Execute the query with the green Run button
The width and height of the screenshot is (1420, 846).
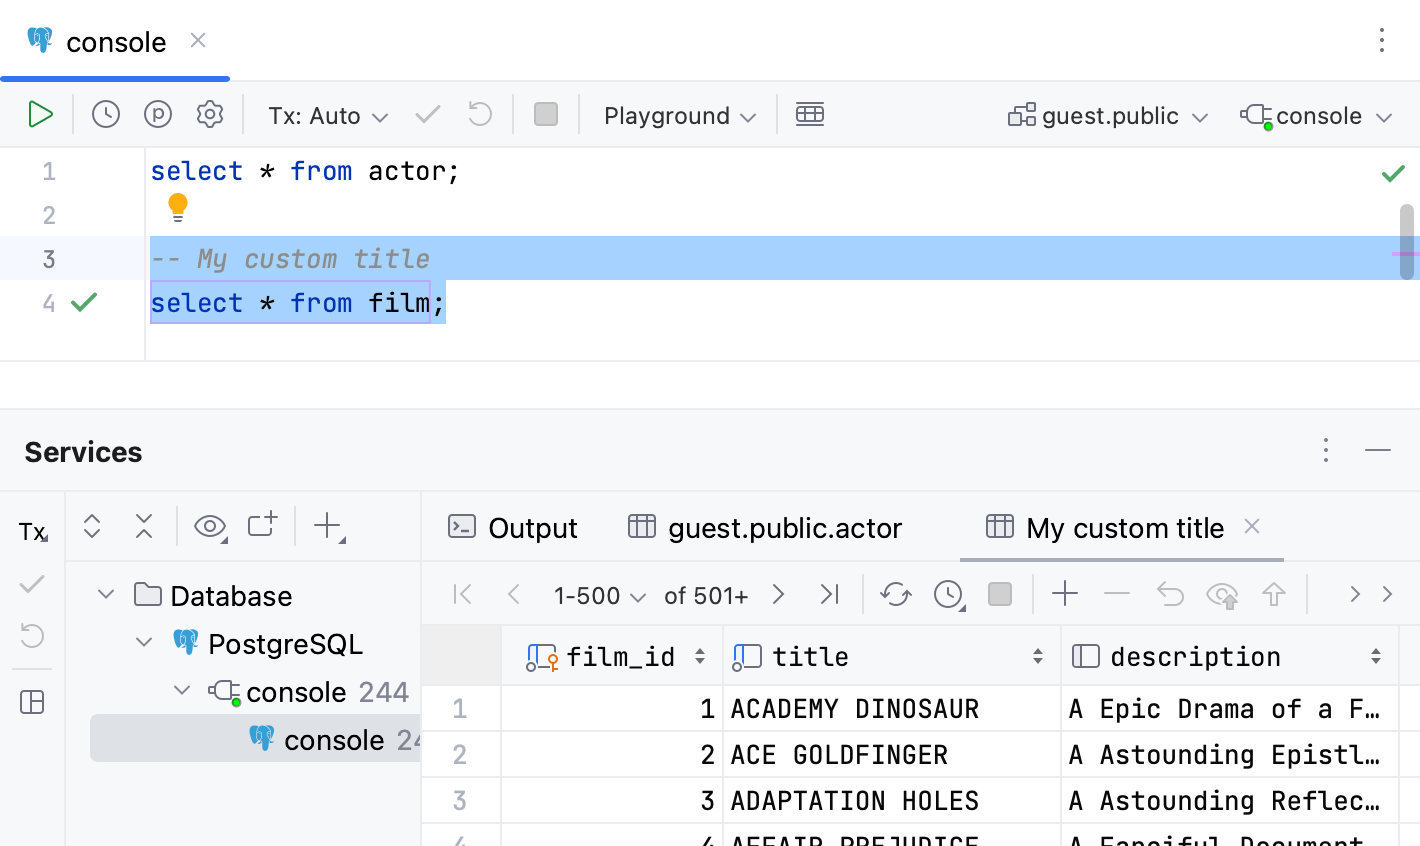[40, 114]
